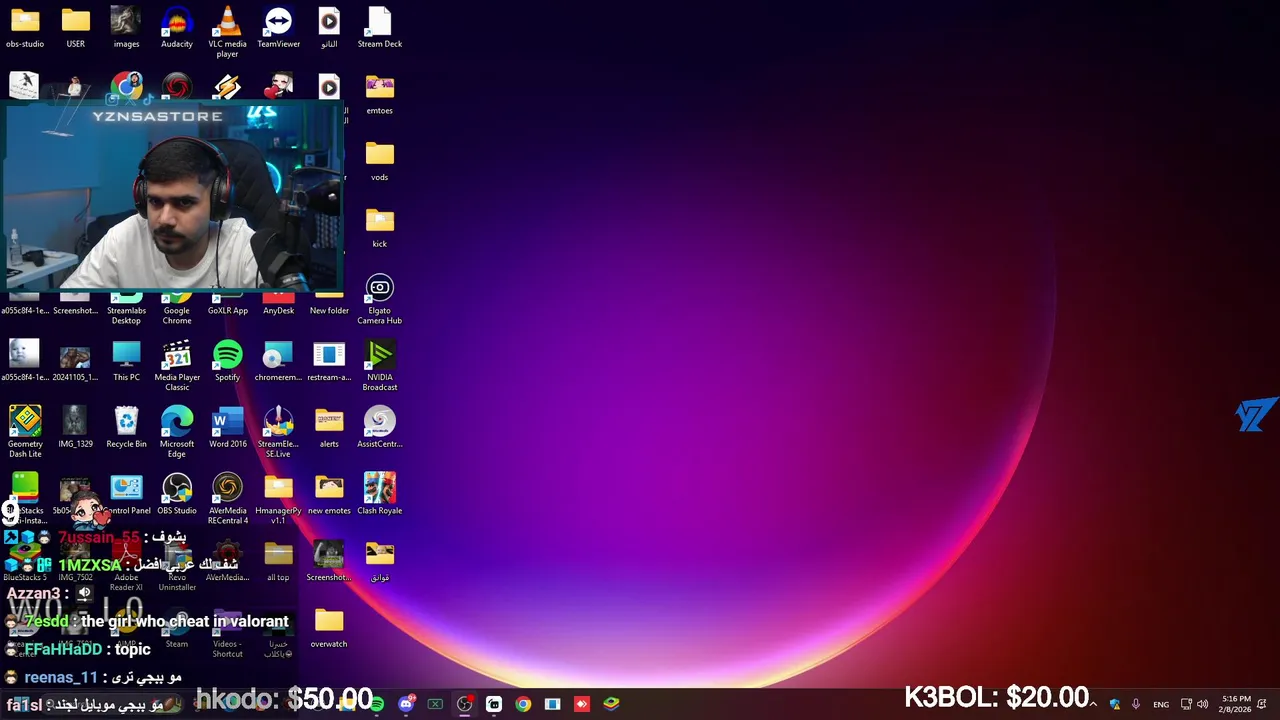Open the Xbox Game Bar taskbar icon
The image size is (1280, 720).
(435, 704)
